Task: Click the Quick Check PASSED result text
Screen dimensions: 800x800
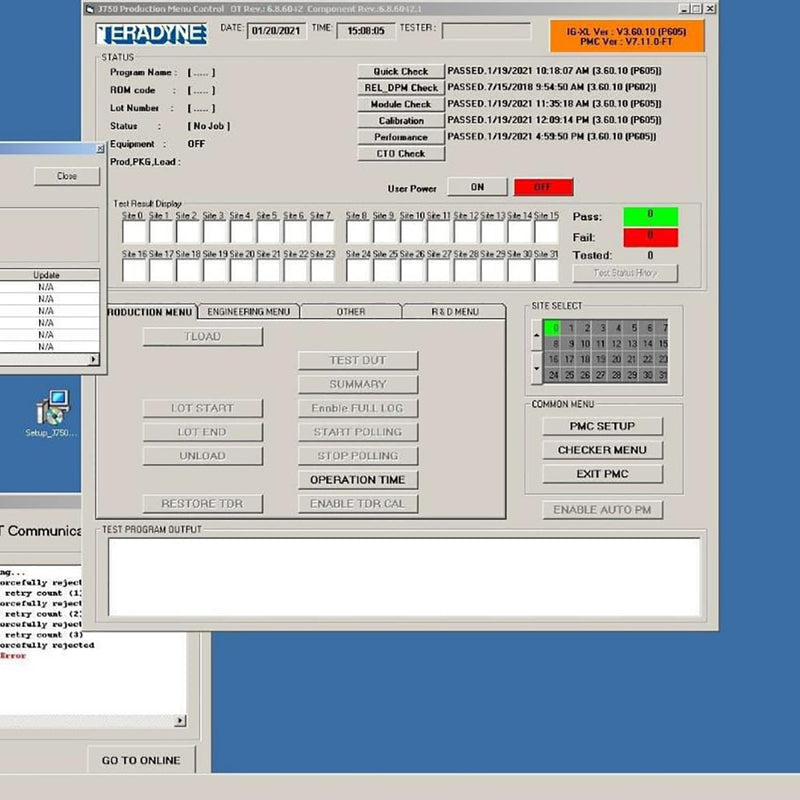Action: tap(554, 71)
